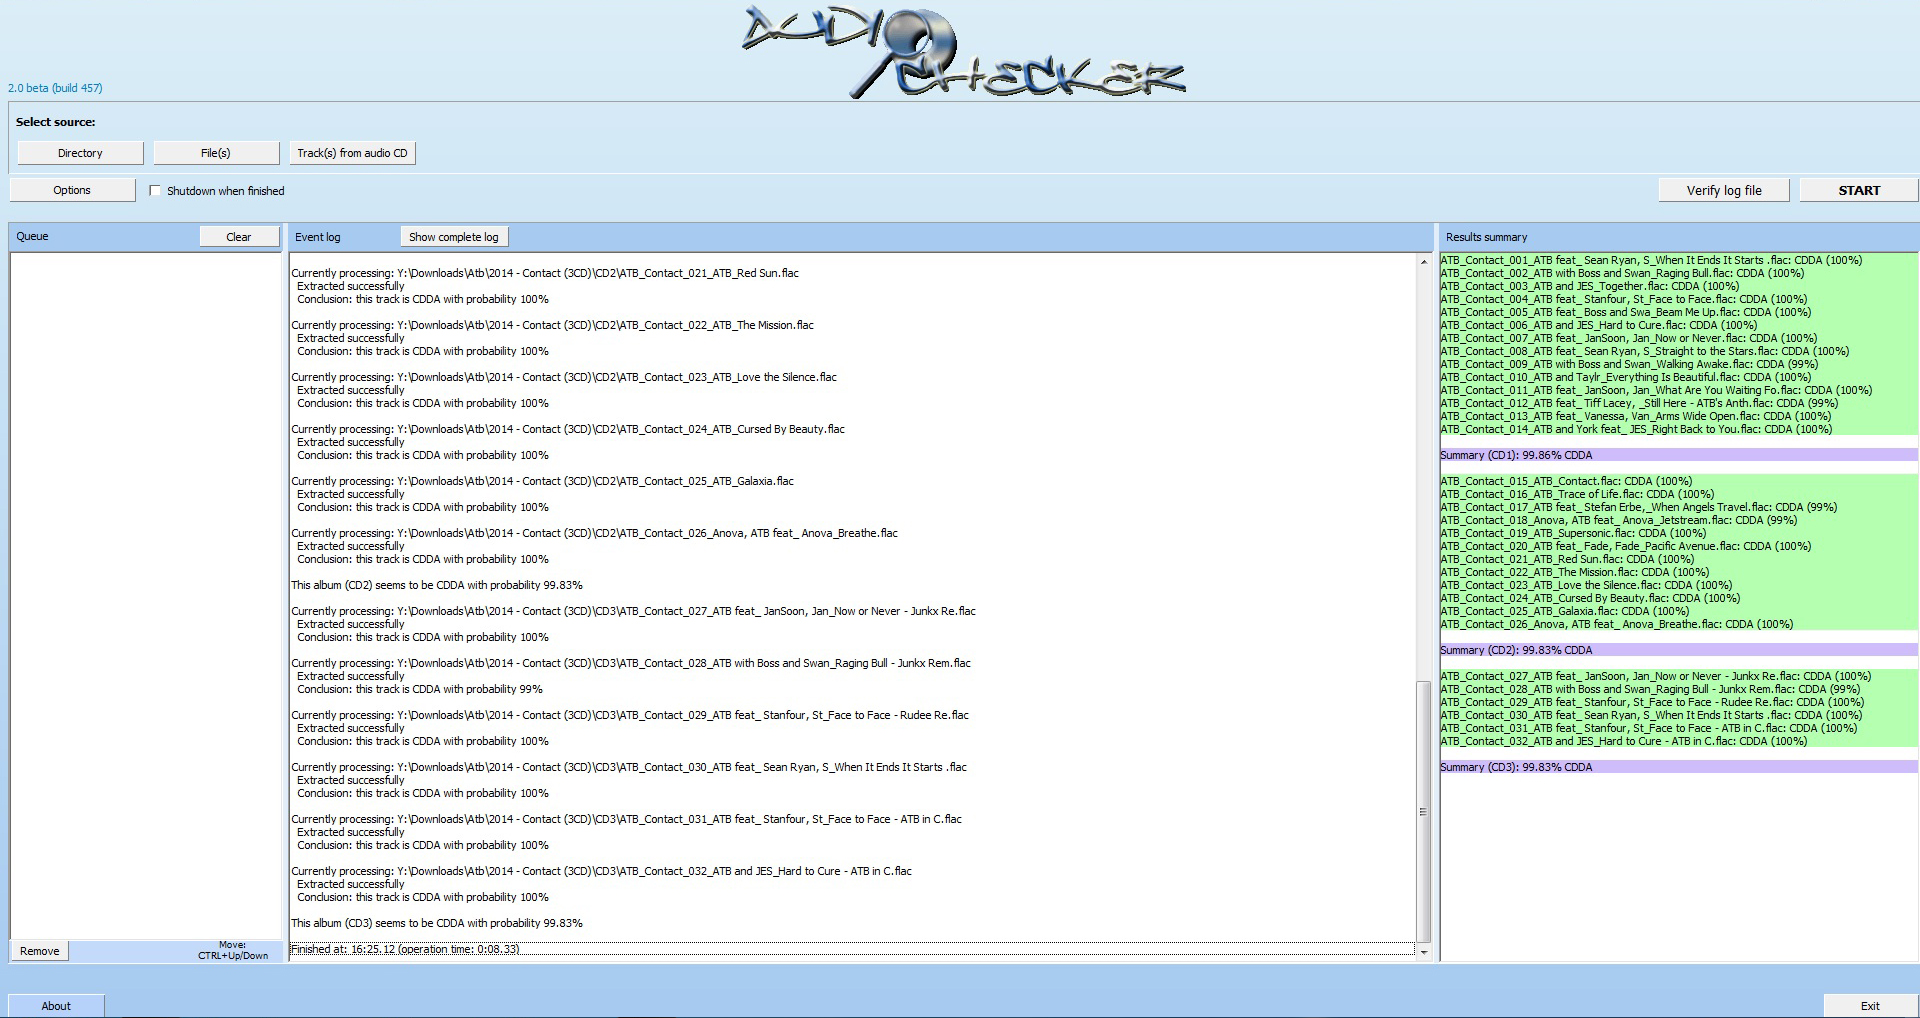Image resolution: width=1920 pixels, height=1018 pixels.
Task: Click the AudioChecker logo
Action: [x=962, y=52]
